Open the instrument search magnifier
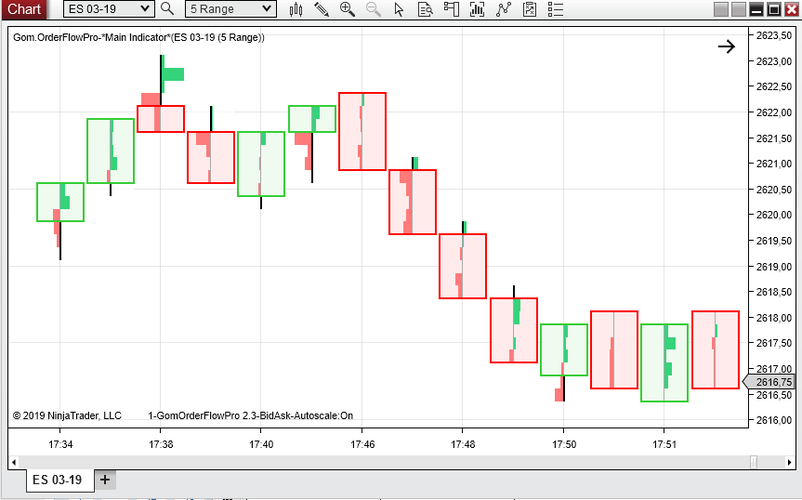Image resolution: width=802 pixels, height=500 pixels. (x=167, y=9)
